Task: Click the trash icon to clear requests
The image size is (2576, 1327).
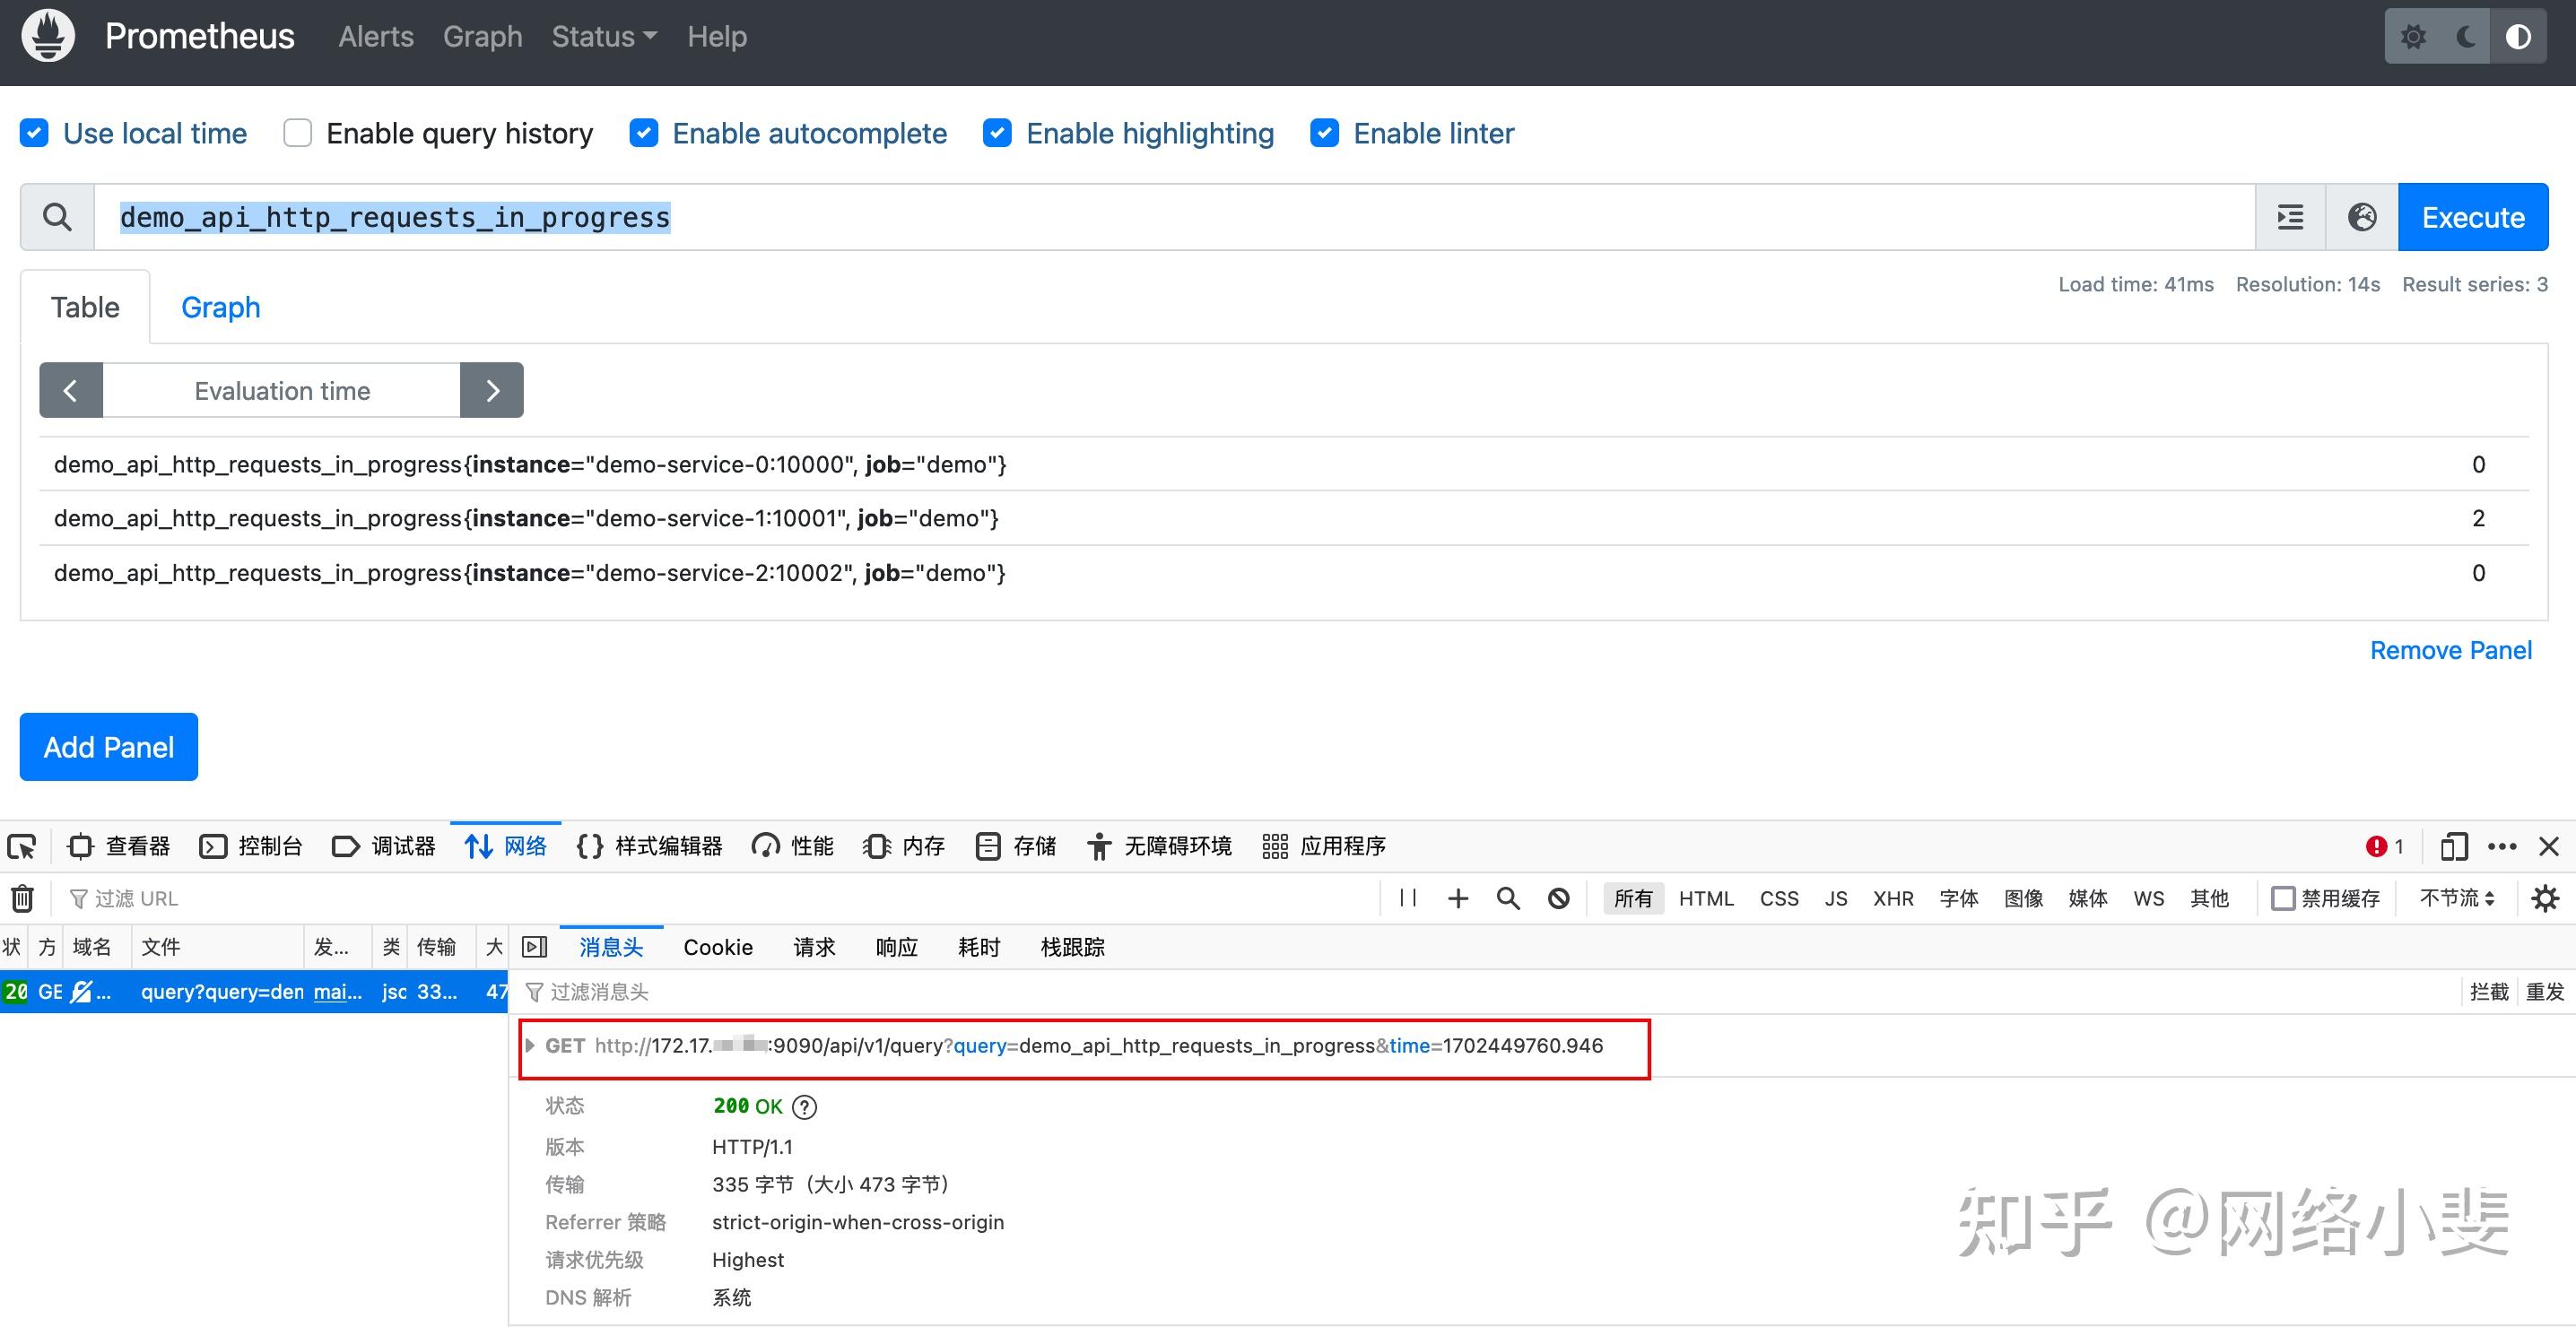Action: [x=22, y=898]
